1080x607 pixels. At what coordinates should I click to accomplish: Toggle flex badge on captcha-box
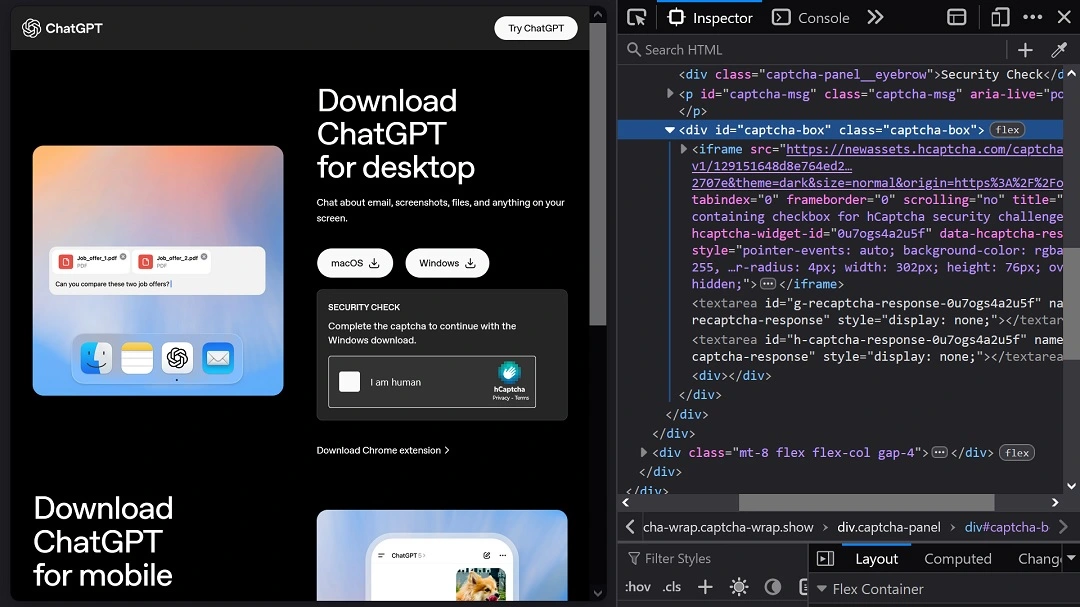point(1007,130)
